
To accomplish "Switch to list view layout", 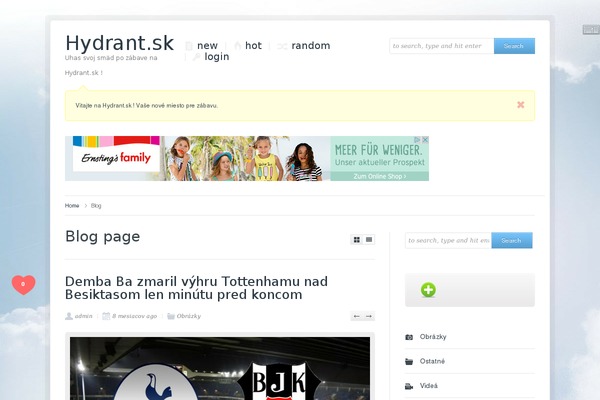I will 369,240.
